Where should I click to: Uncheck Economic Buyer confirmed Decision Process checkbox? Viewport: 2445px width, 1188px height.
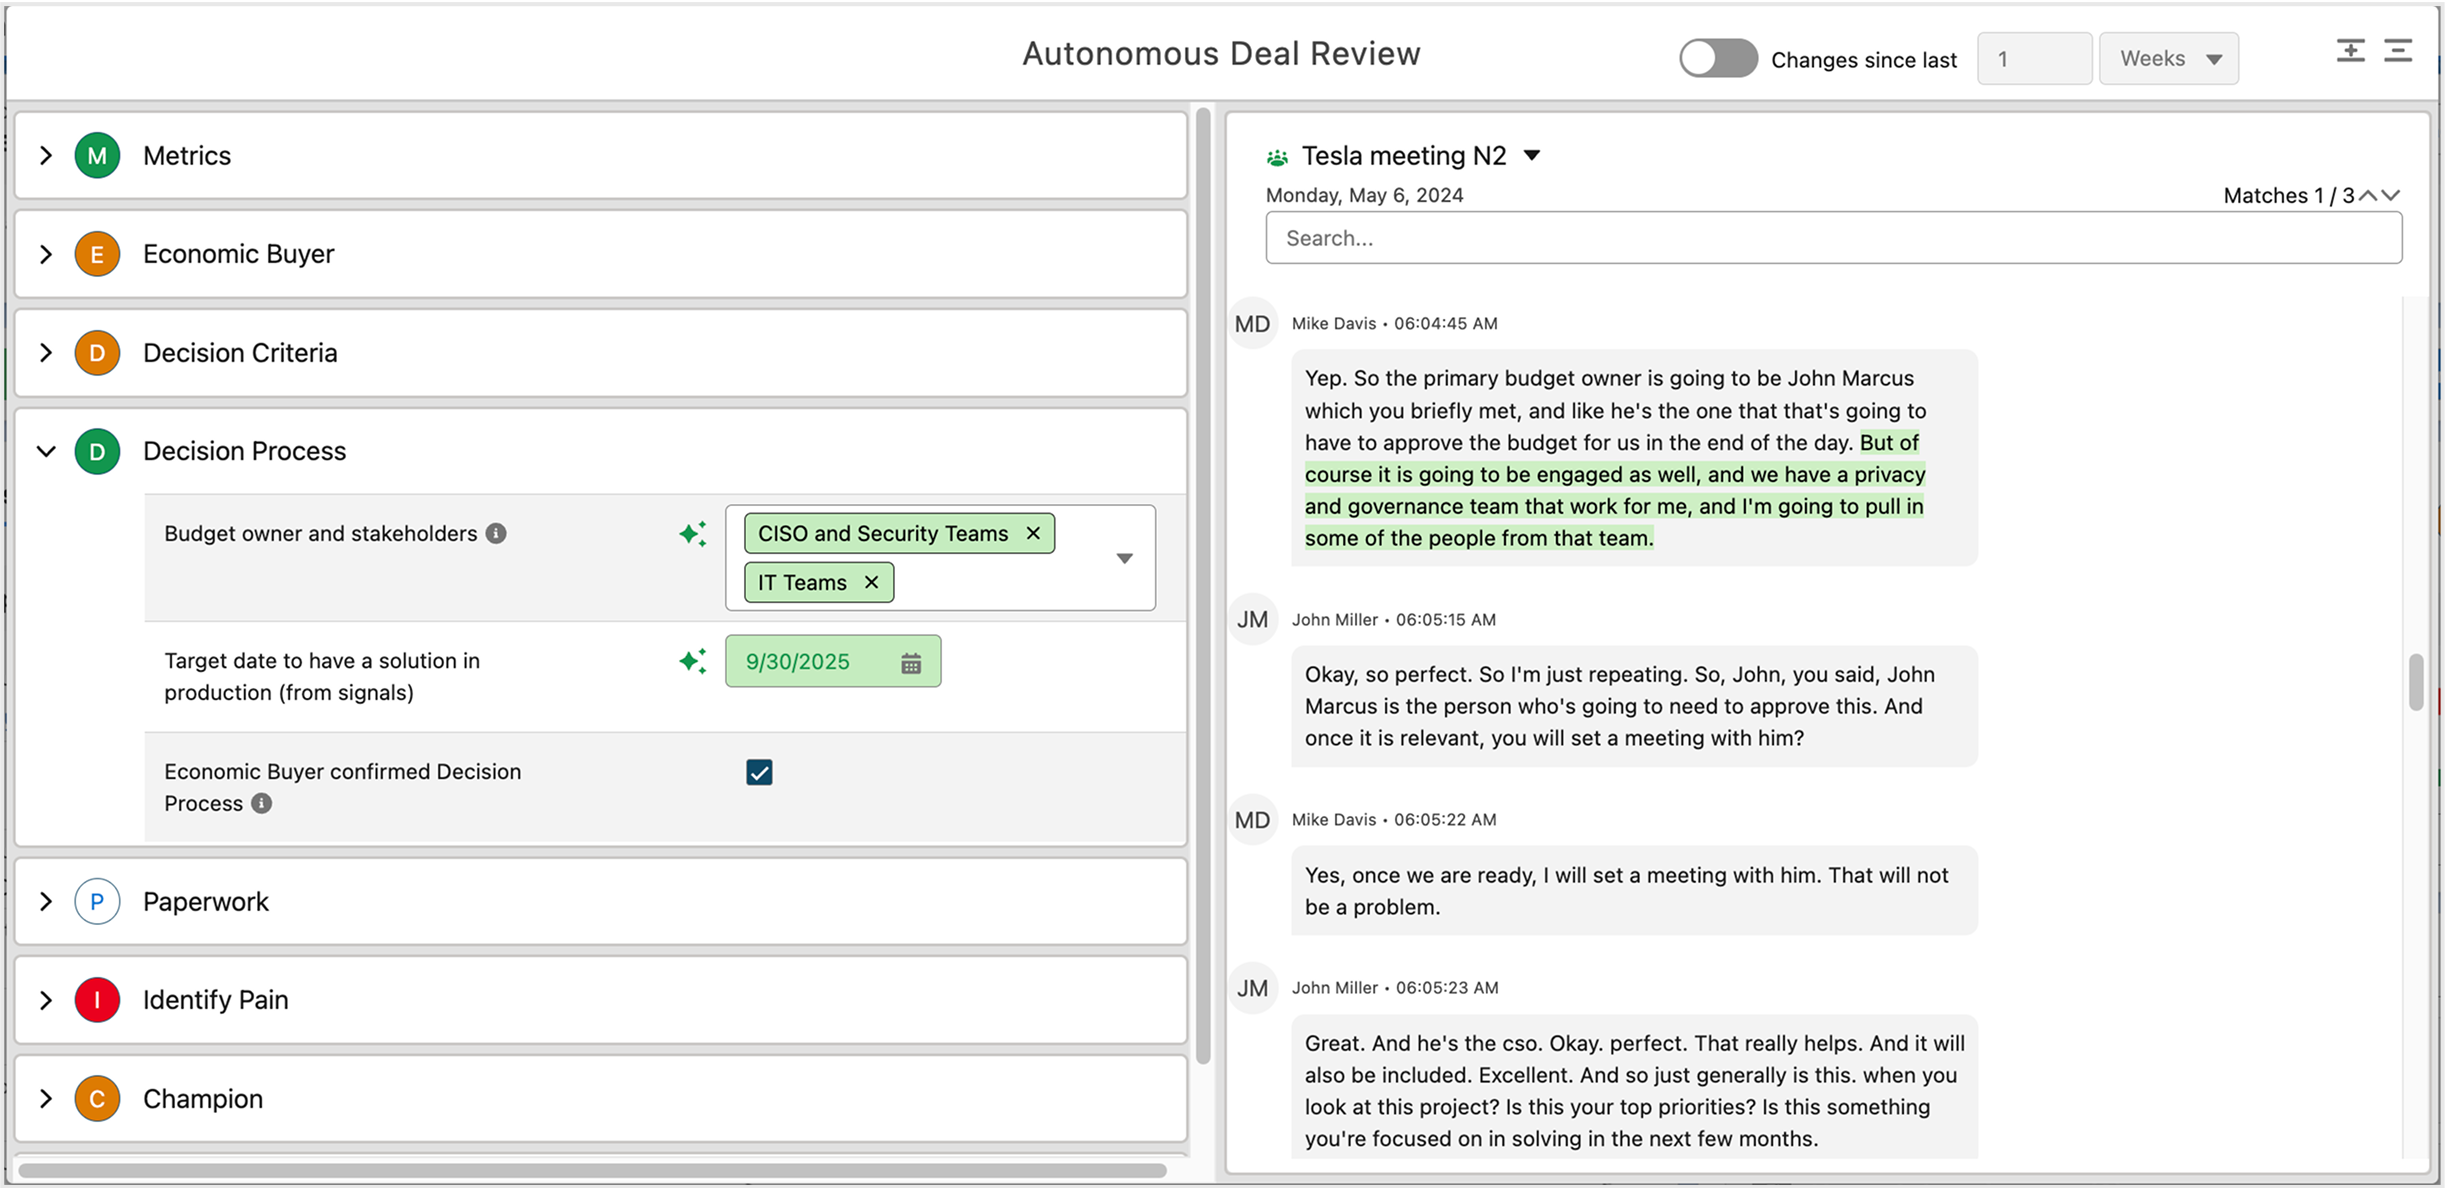click(x=759, y=772)
